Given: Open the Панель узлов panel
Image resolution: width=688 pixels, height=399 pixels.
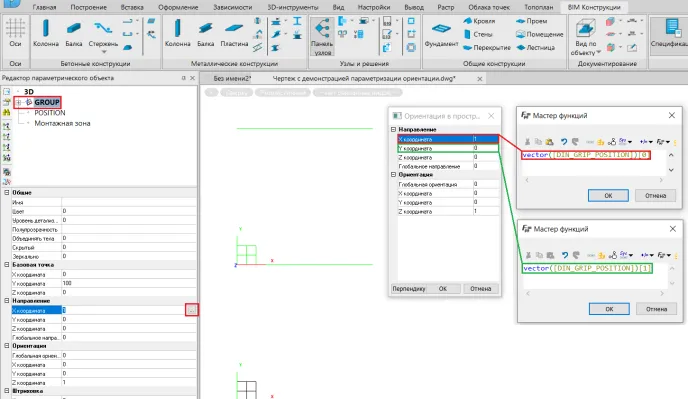Looking at the screenshot, I should pos(322,36).
